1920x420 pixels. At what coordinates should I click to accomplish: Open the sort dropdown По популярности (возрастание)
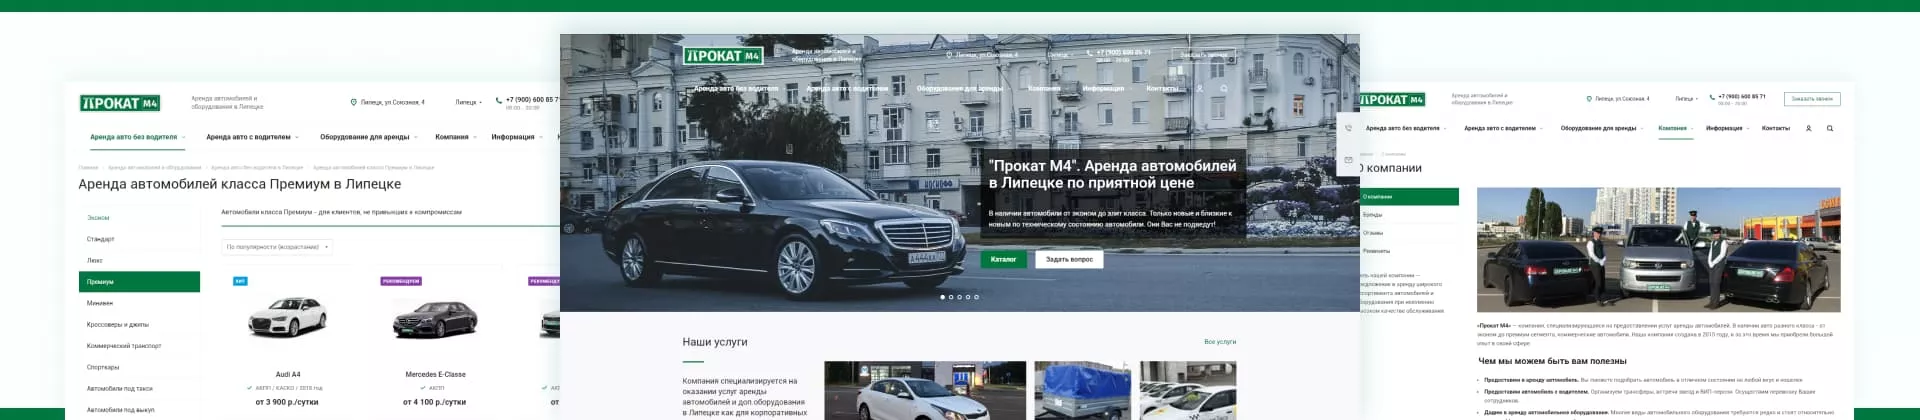[x=277, y=246]
